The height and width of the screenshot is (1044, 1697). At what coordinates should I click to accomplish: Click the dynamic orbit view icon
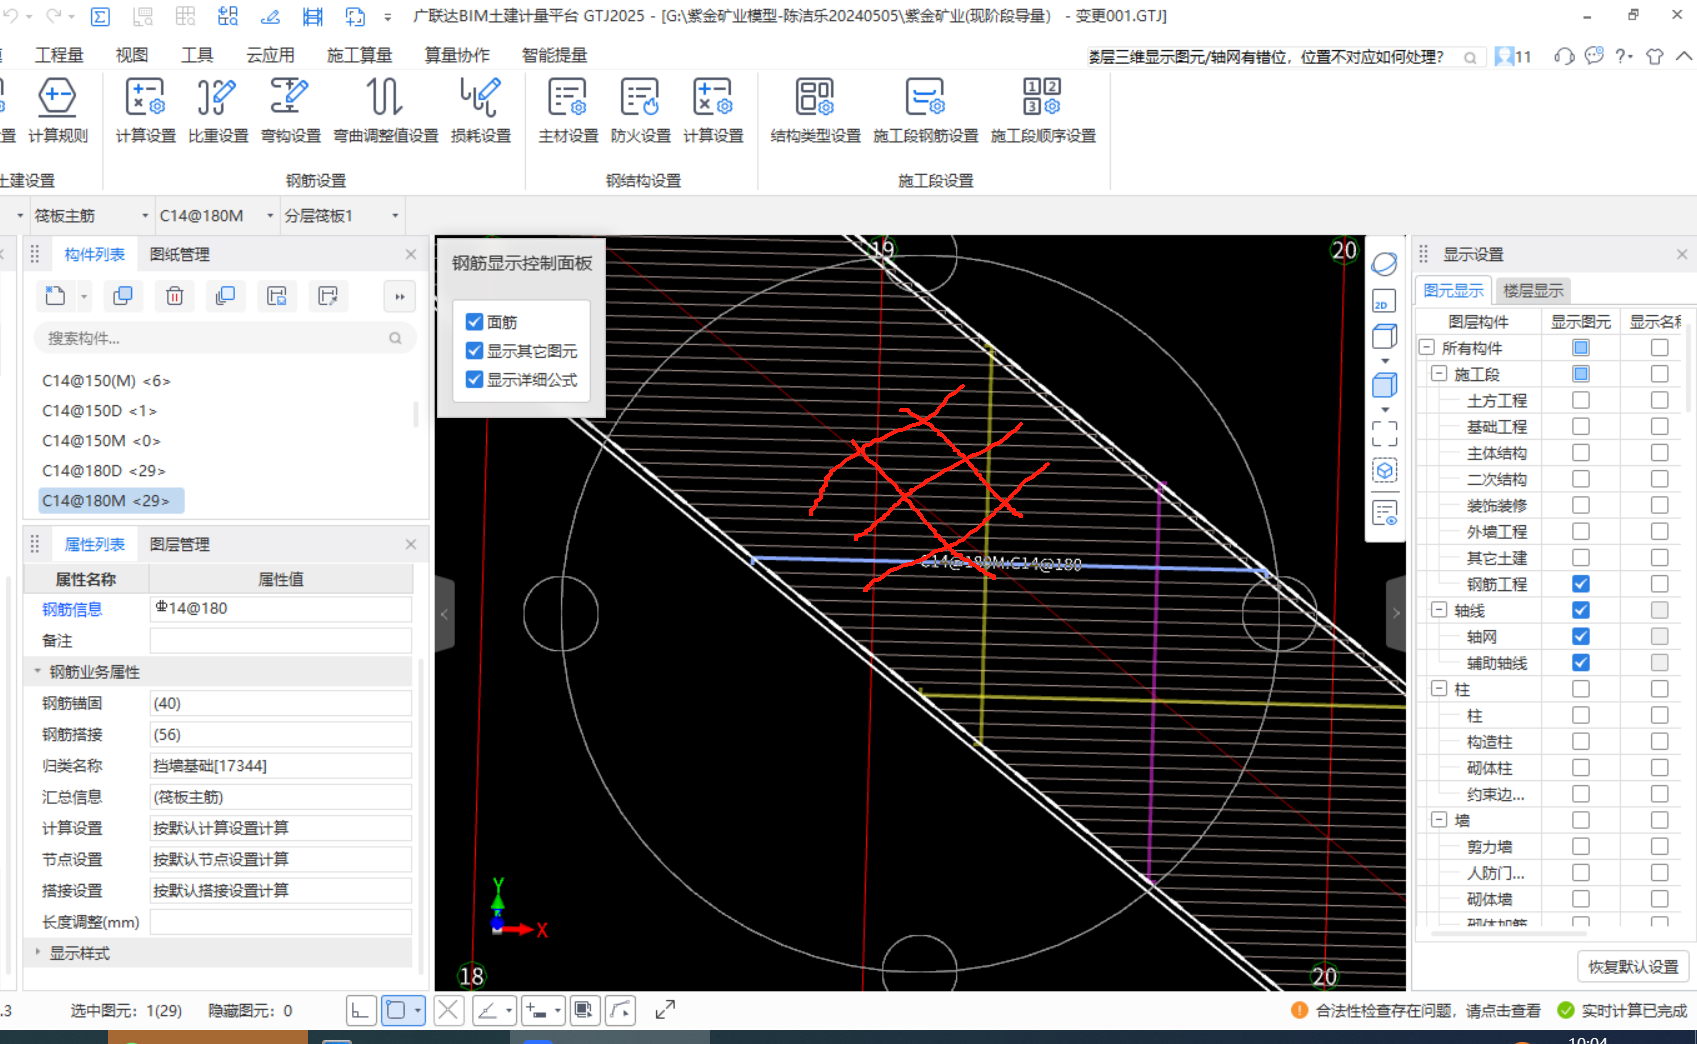[1384, 264]
